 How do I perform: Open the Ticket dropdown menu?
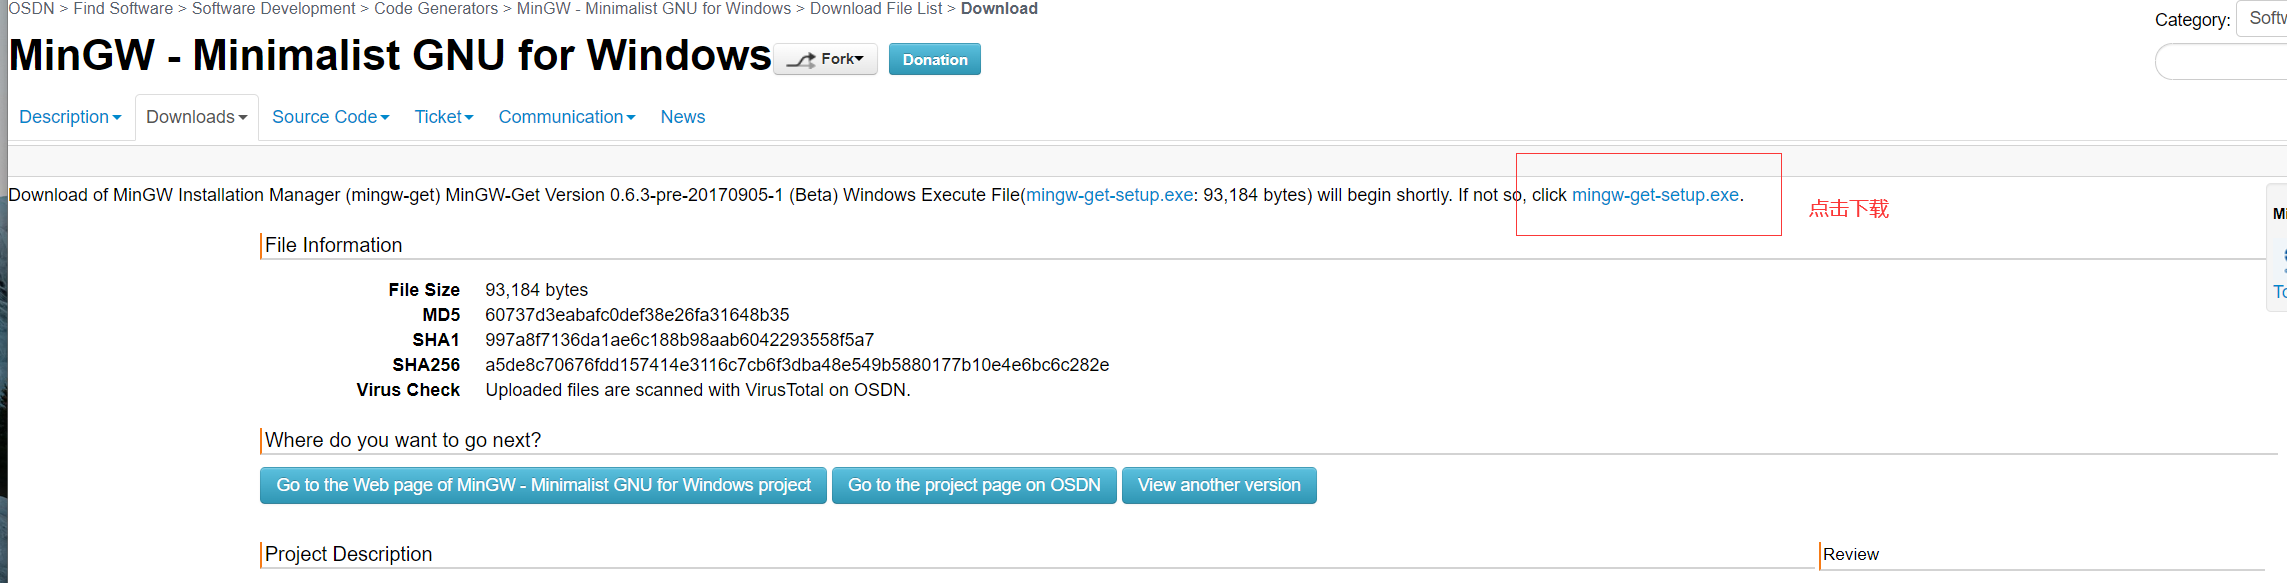pyautogui.click(x=444, y=117)
